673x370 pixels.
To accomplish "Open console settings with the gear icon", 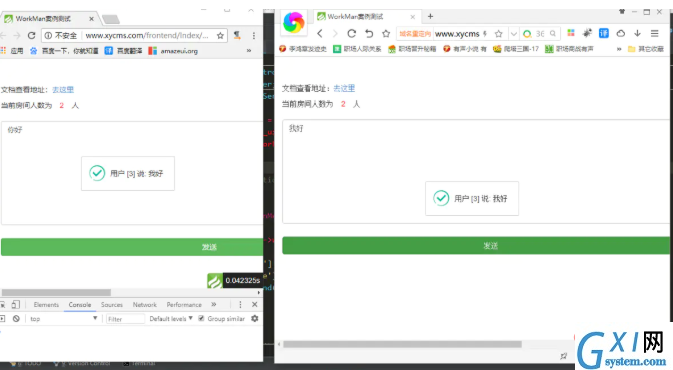I will coord(255,318).
